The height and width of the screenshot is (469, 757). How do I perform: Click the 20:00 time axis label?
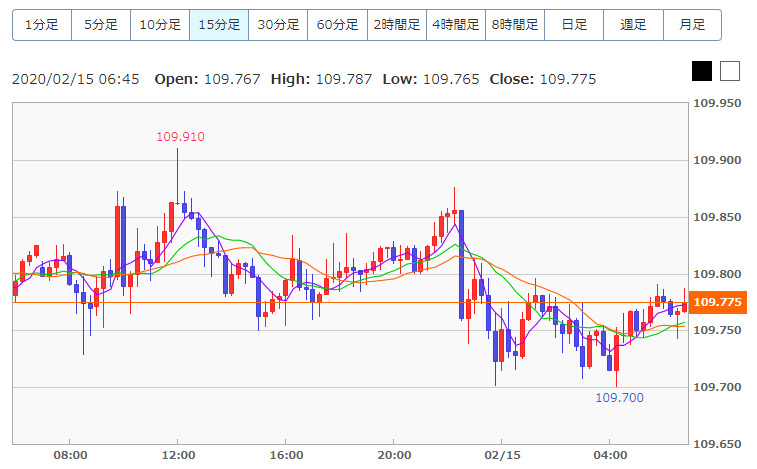click(394, 455)
